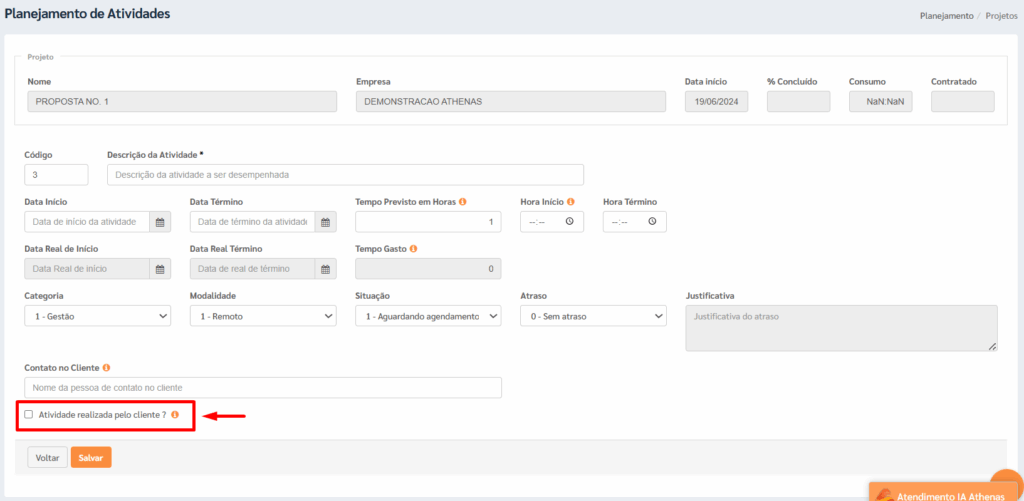Screen dimensions: 1024x501
Task: Click info icon after Atividade realizada pelo cliente
Action: 174,415
